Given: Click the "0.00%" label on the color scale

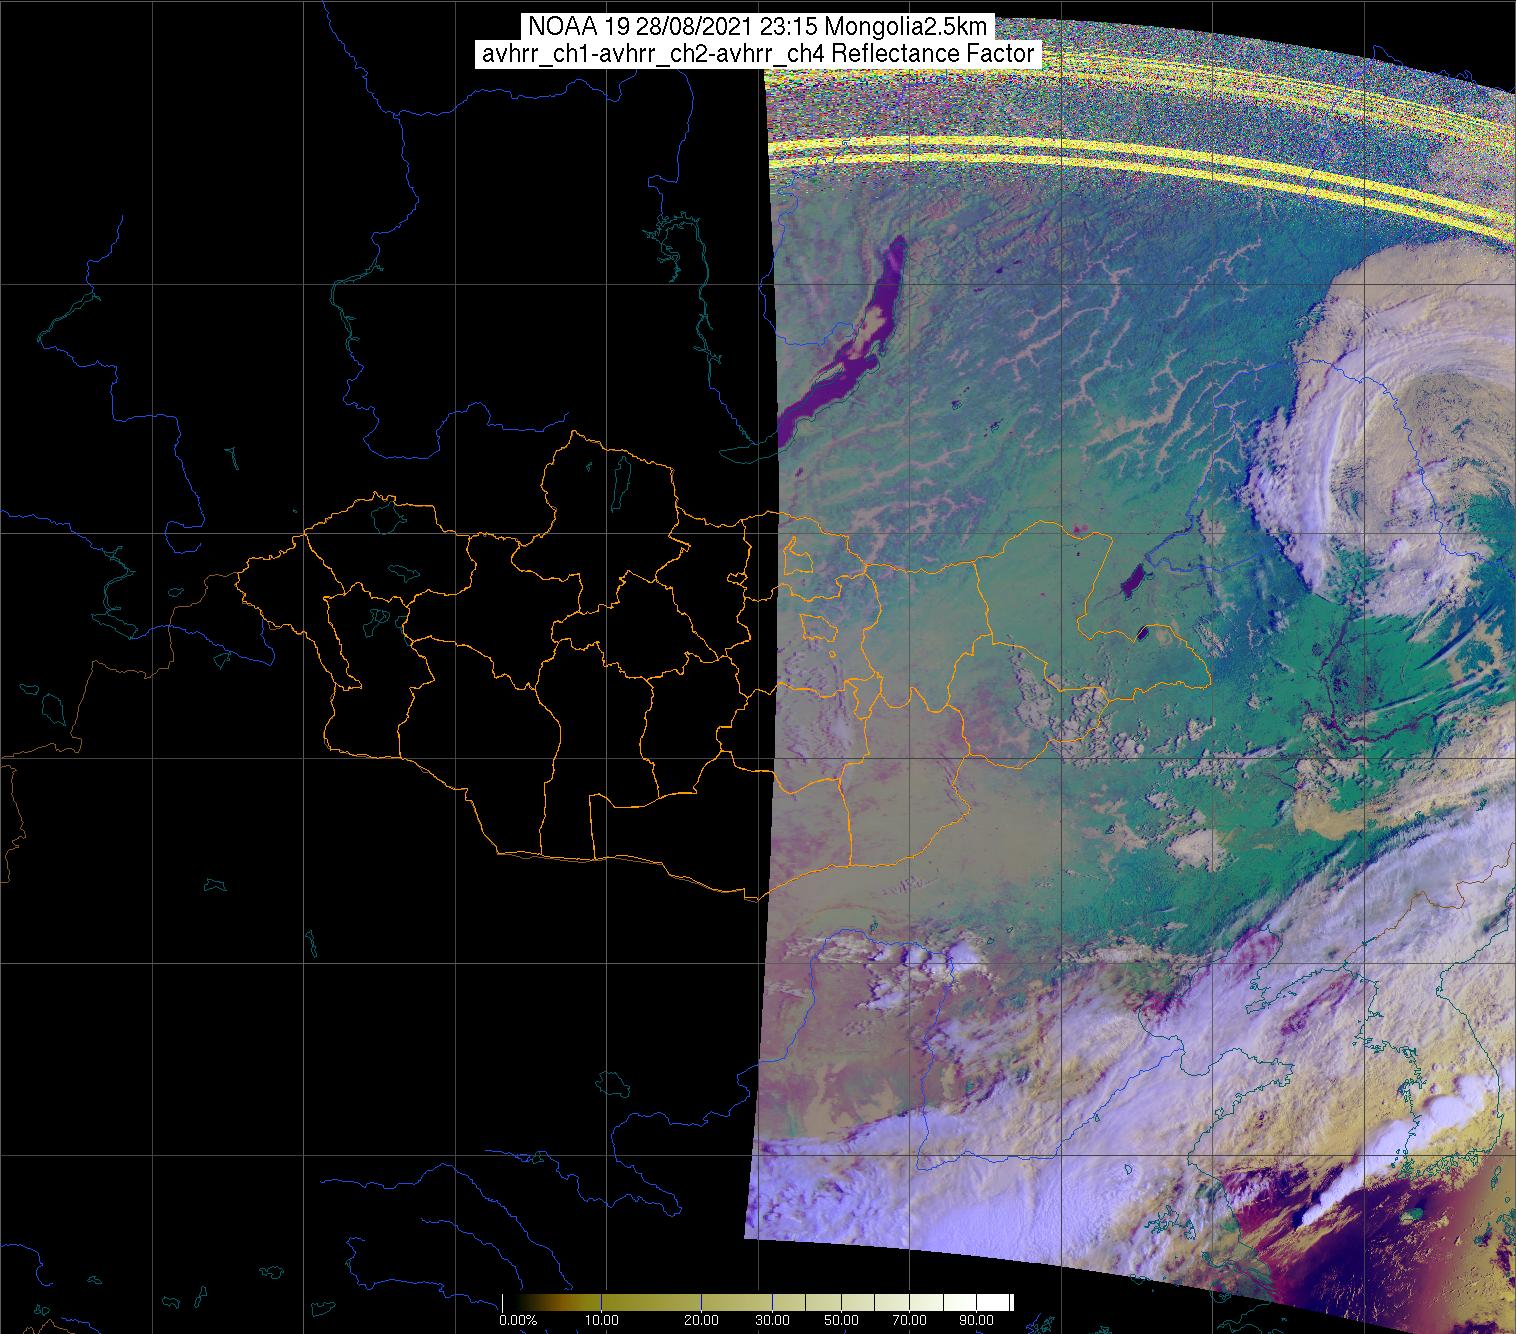Looking at the screenshot, I should pyautogui.click(x=517, y=1321).
